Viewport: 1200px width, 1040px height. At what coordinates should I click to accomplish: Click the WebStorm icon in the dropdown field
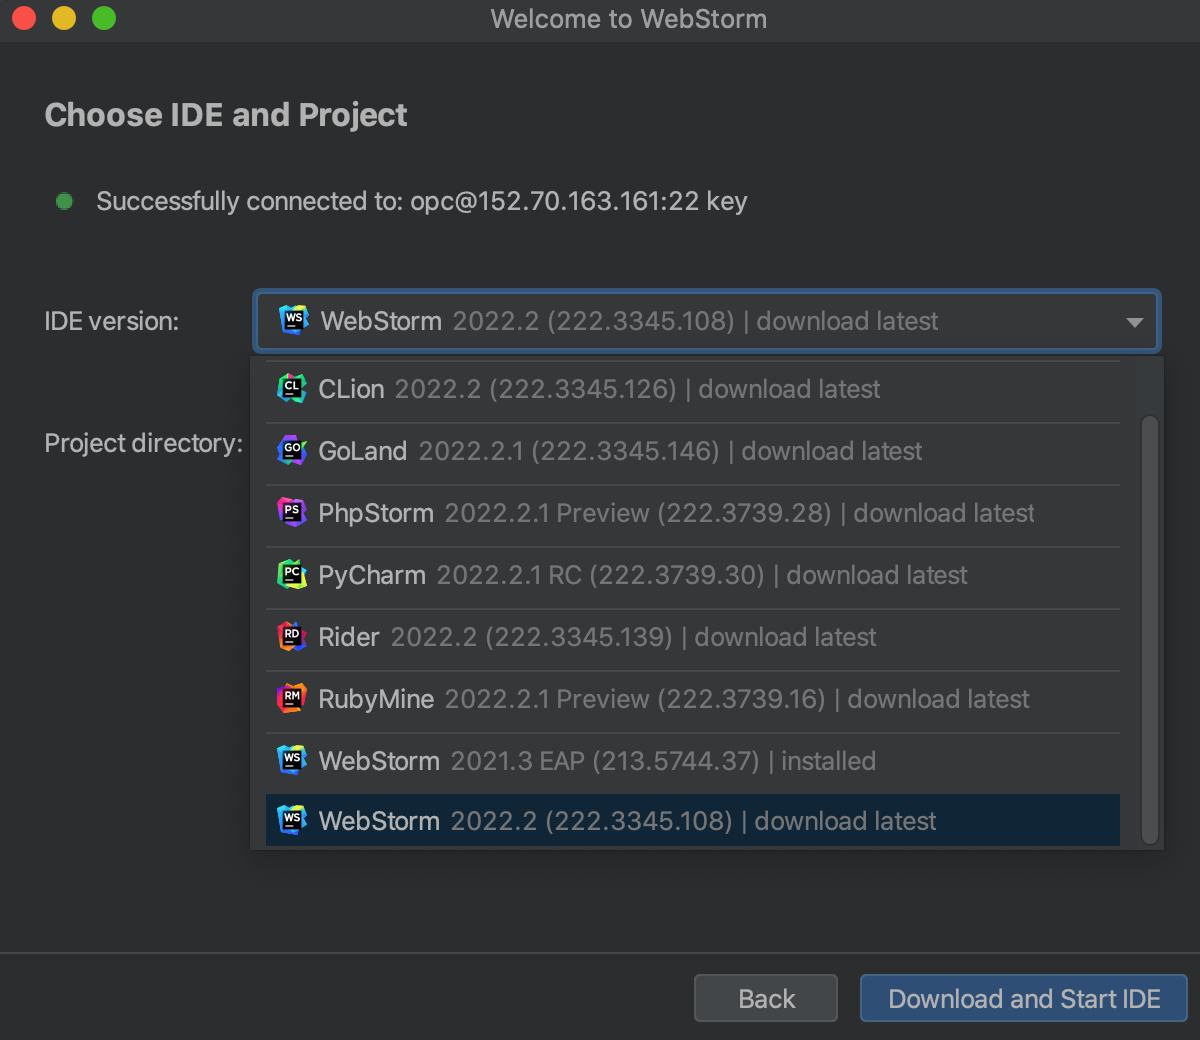293,321
